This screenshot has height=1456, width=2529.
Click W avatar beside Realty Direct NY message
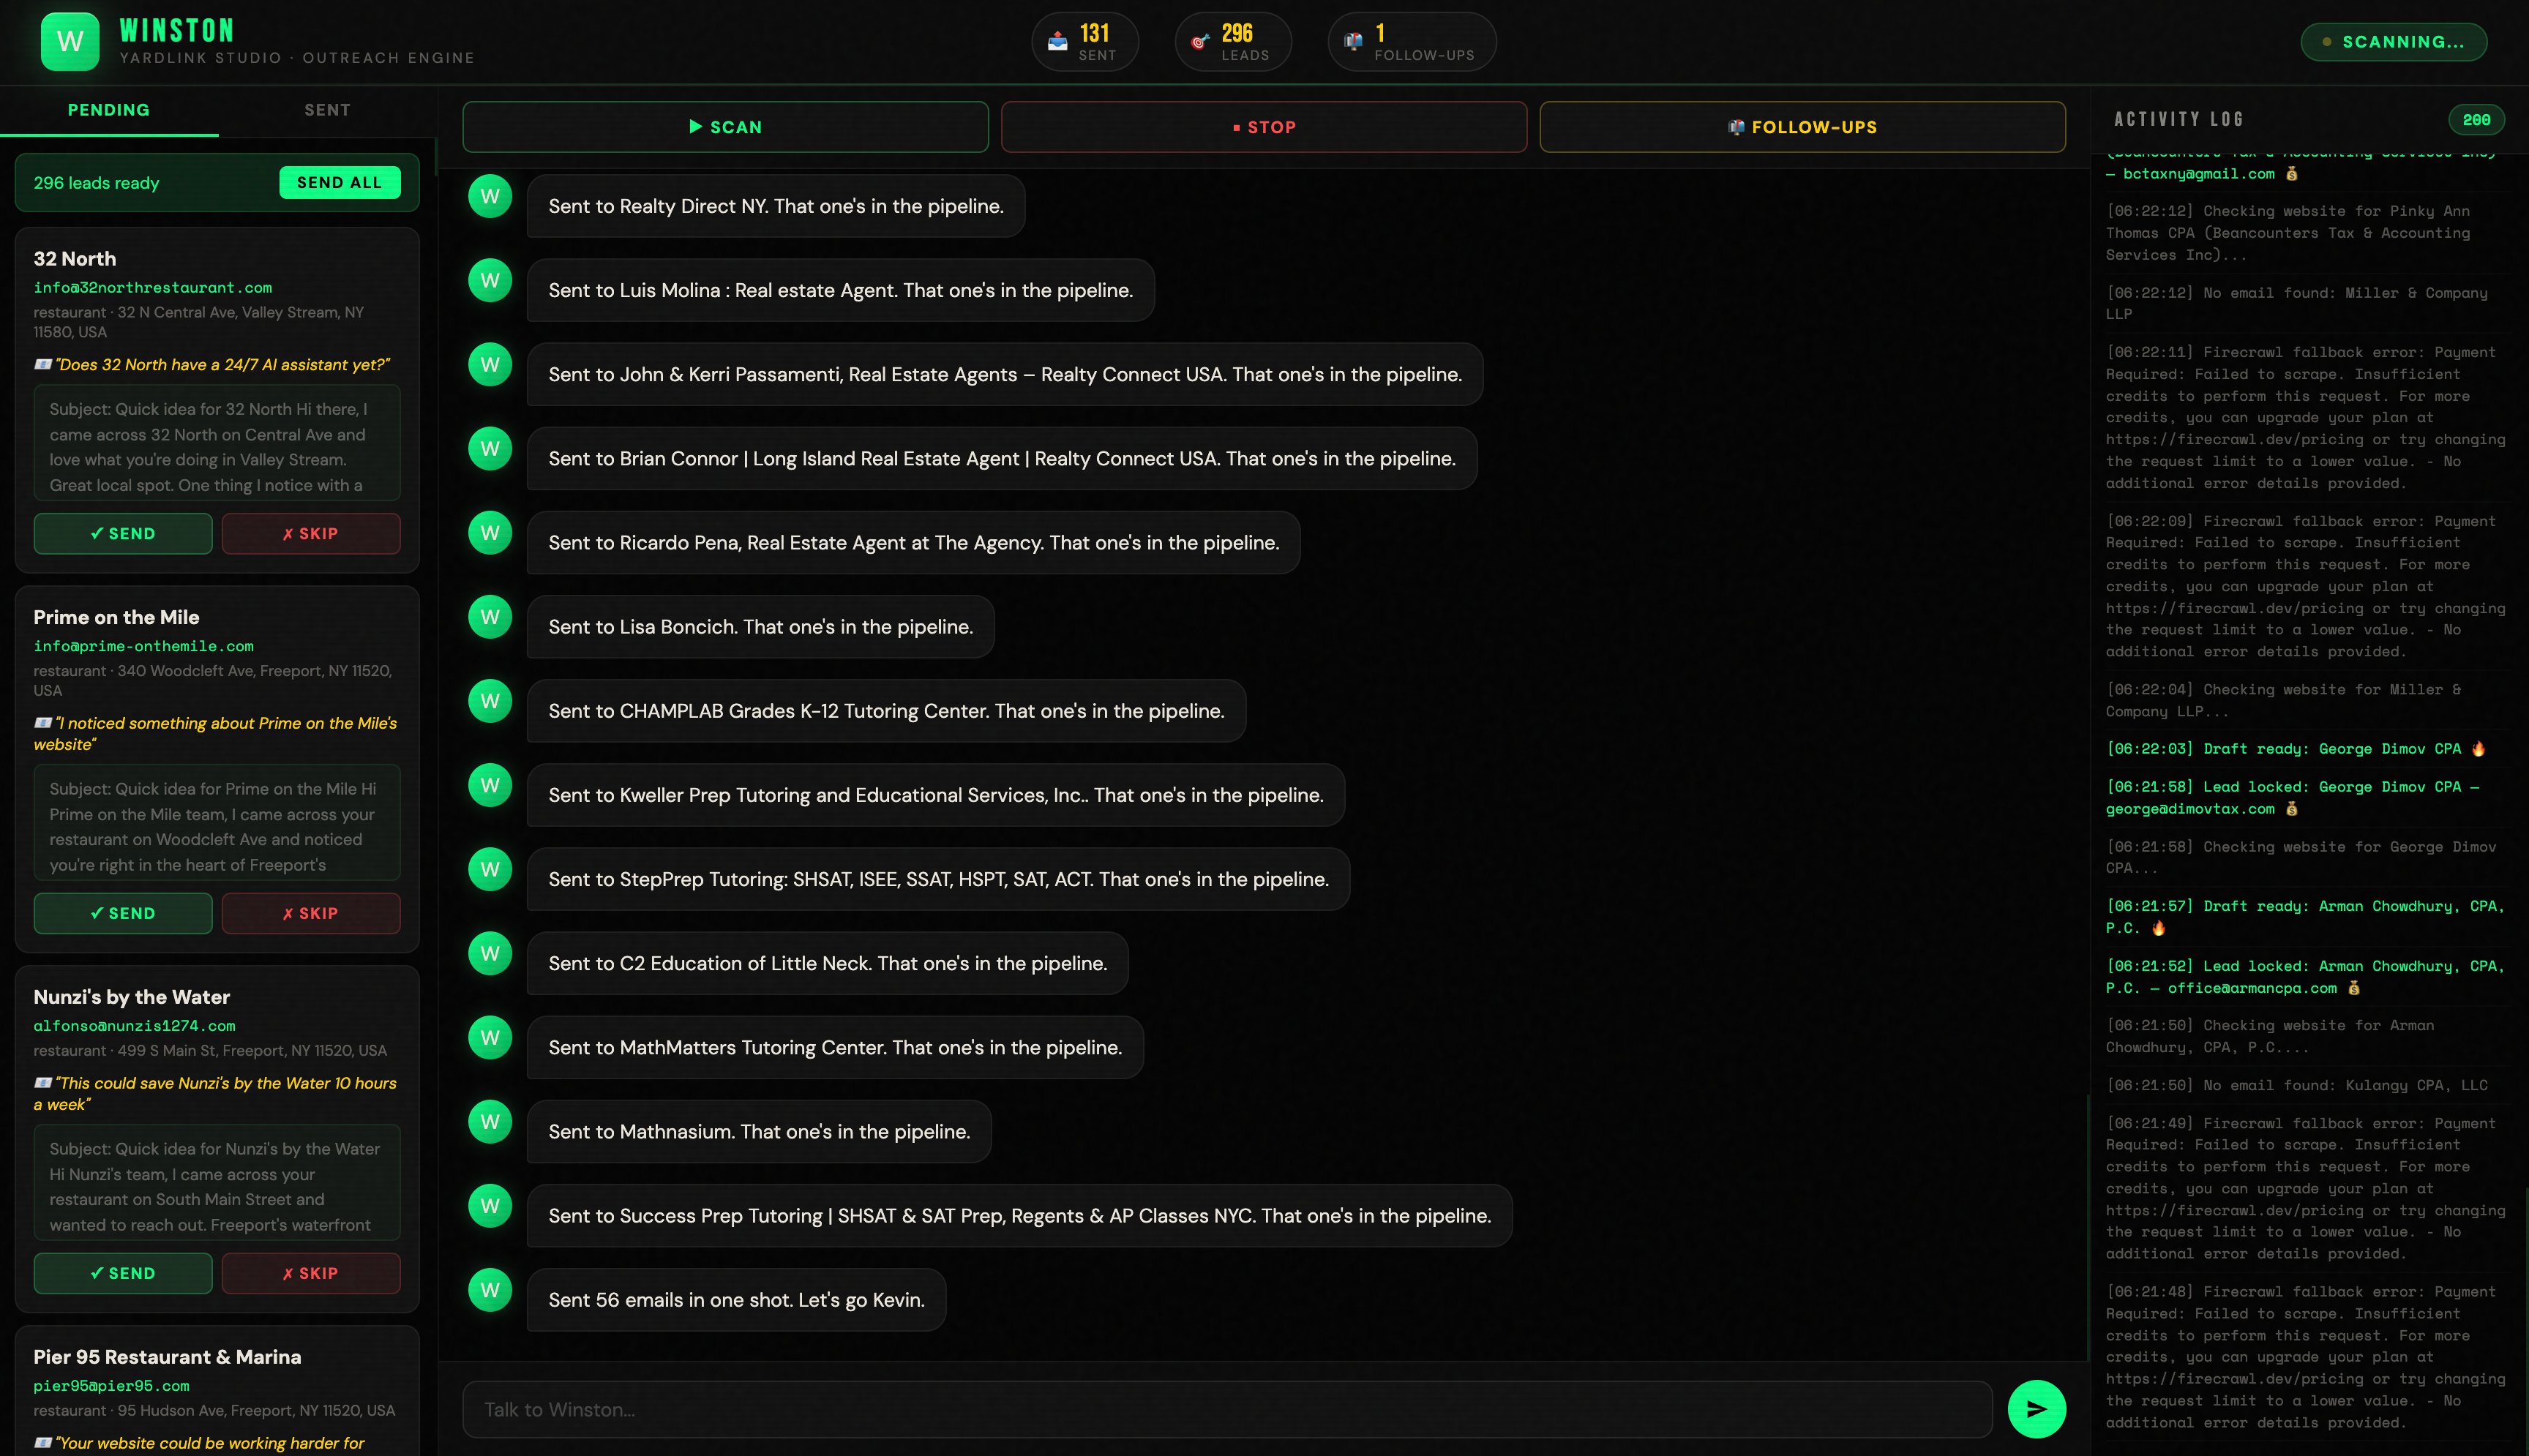tap(490, 196)
